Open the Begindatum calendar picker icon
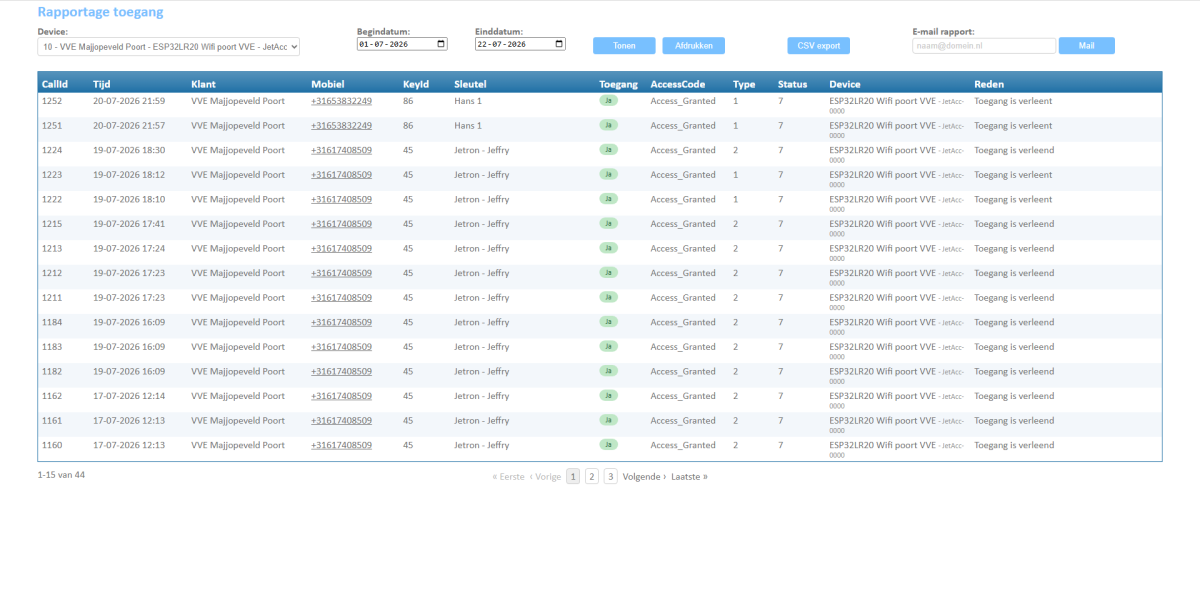This screenshot has height=590, width=1200. coord(441,44)
